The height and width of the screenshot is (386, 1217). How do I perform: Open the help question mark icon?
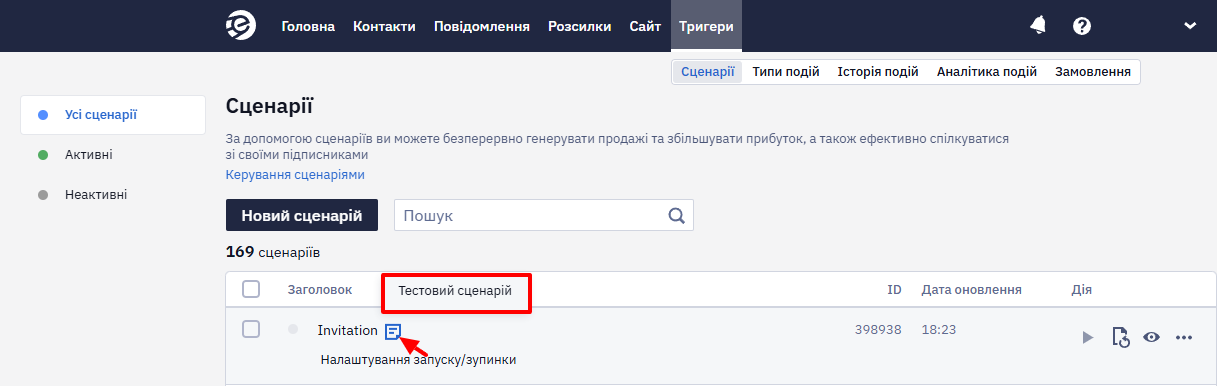click(1081, 26)
